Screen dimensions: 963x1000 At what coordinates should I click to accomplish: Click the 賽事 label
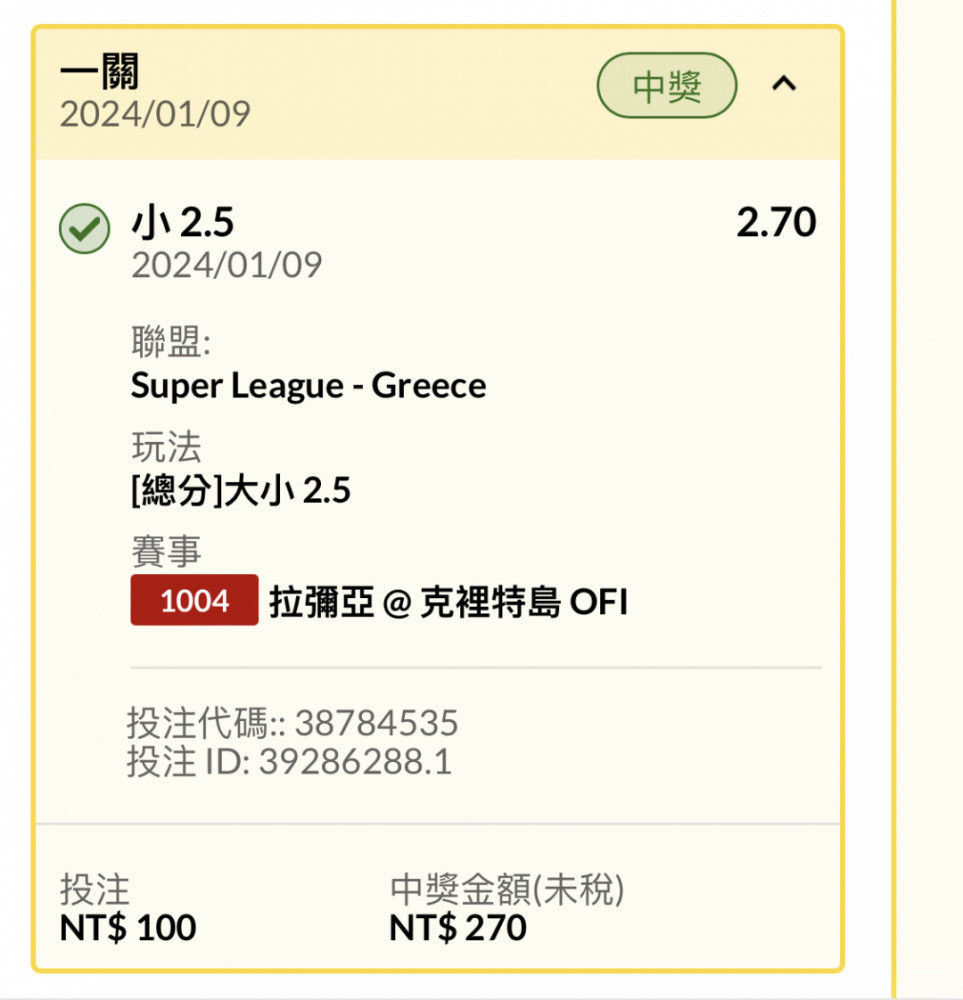pyautogui.click(x=166, y=551)
